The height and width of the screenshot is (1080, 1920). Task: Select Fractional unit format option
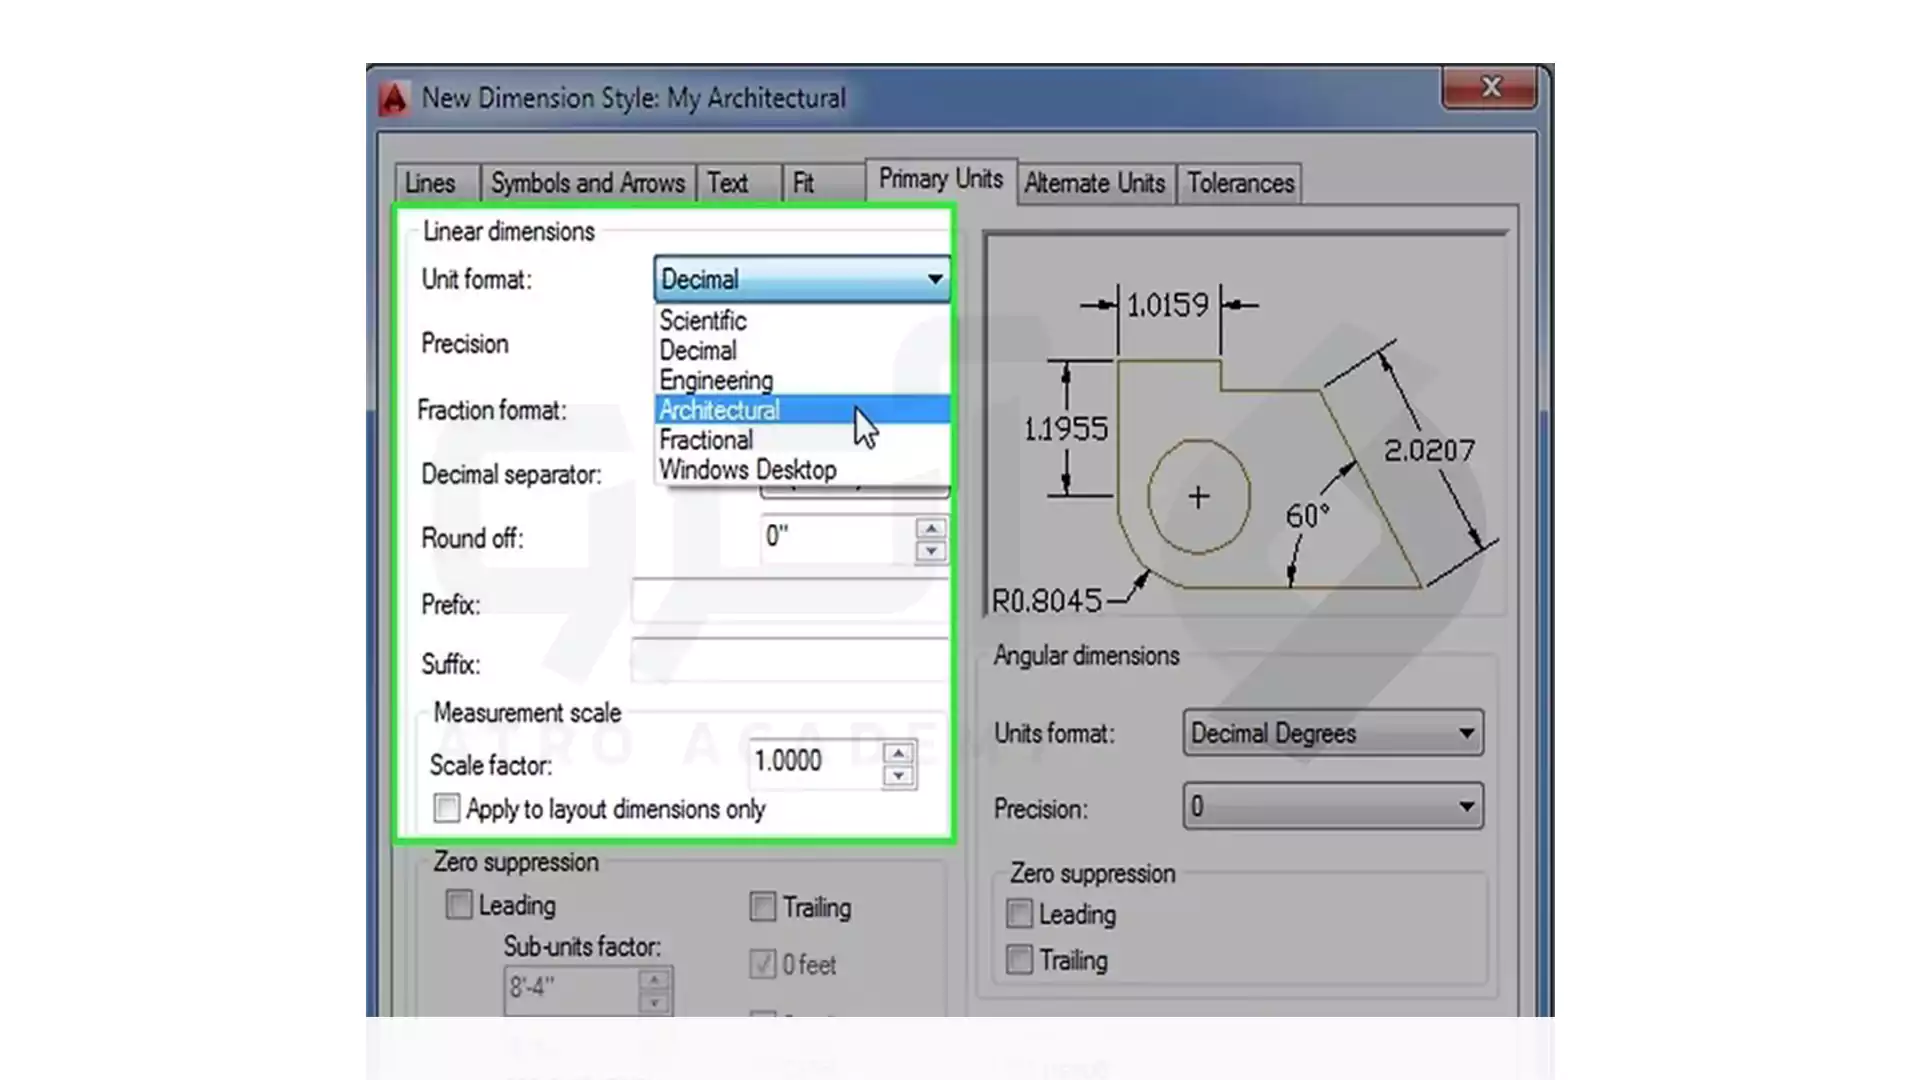(x=802, y=440)
